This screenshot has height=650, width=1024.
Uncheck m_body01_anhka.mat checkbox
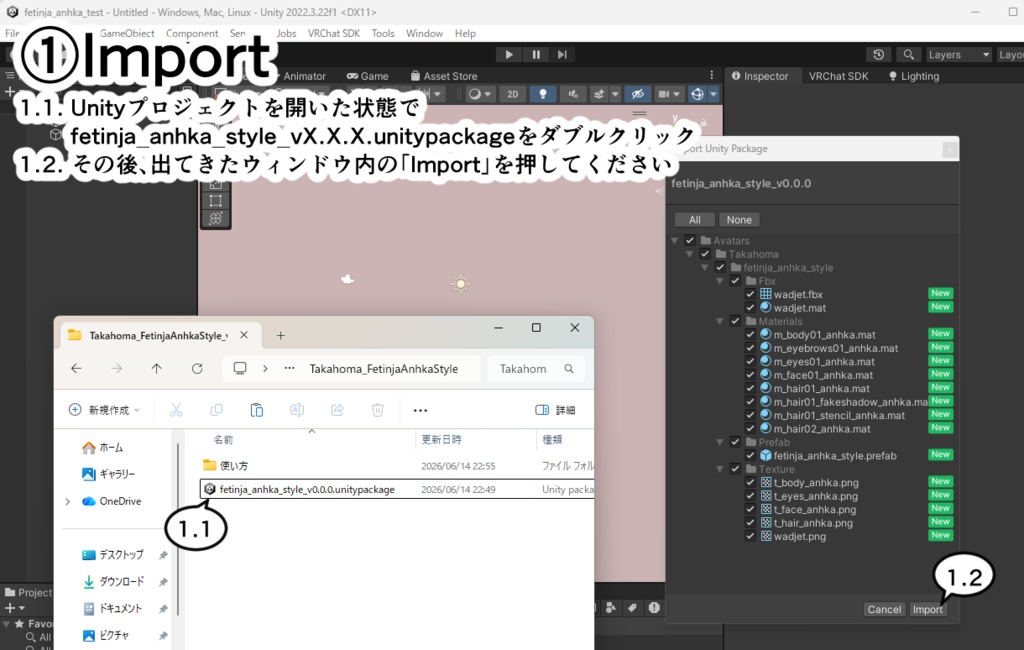(x=750, y=334)
